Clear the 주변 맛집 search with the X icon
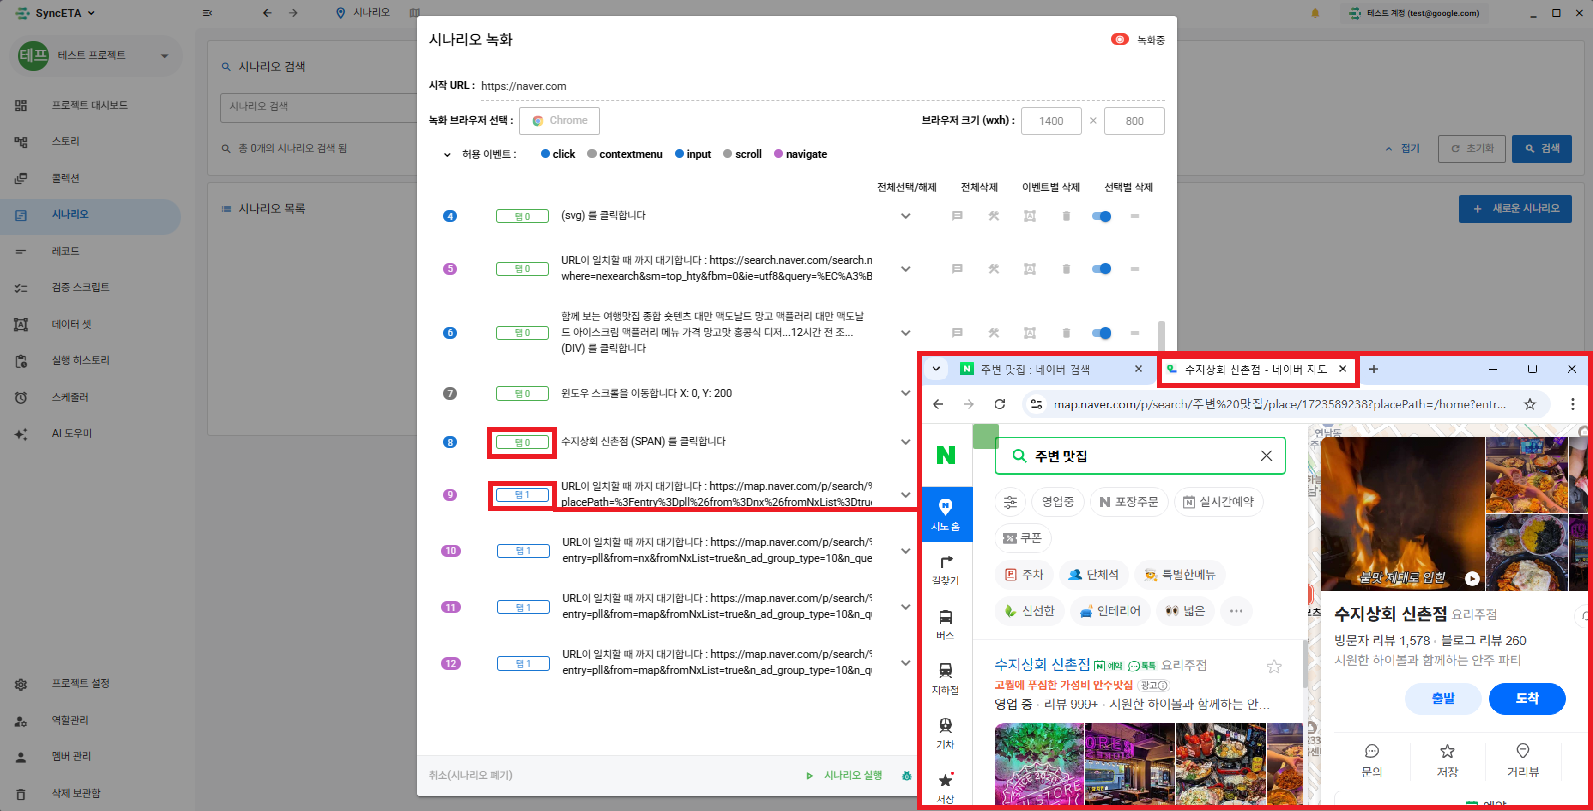The image size is (1593, 811). click(1266, 456)
